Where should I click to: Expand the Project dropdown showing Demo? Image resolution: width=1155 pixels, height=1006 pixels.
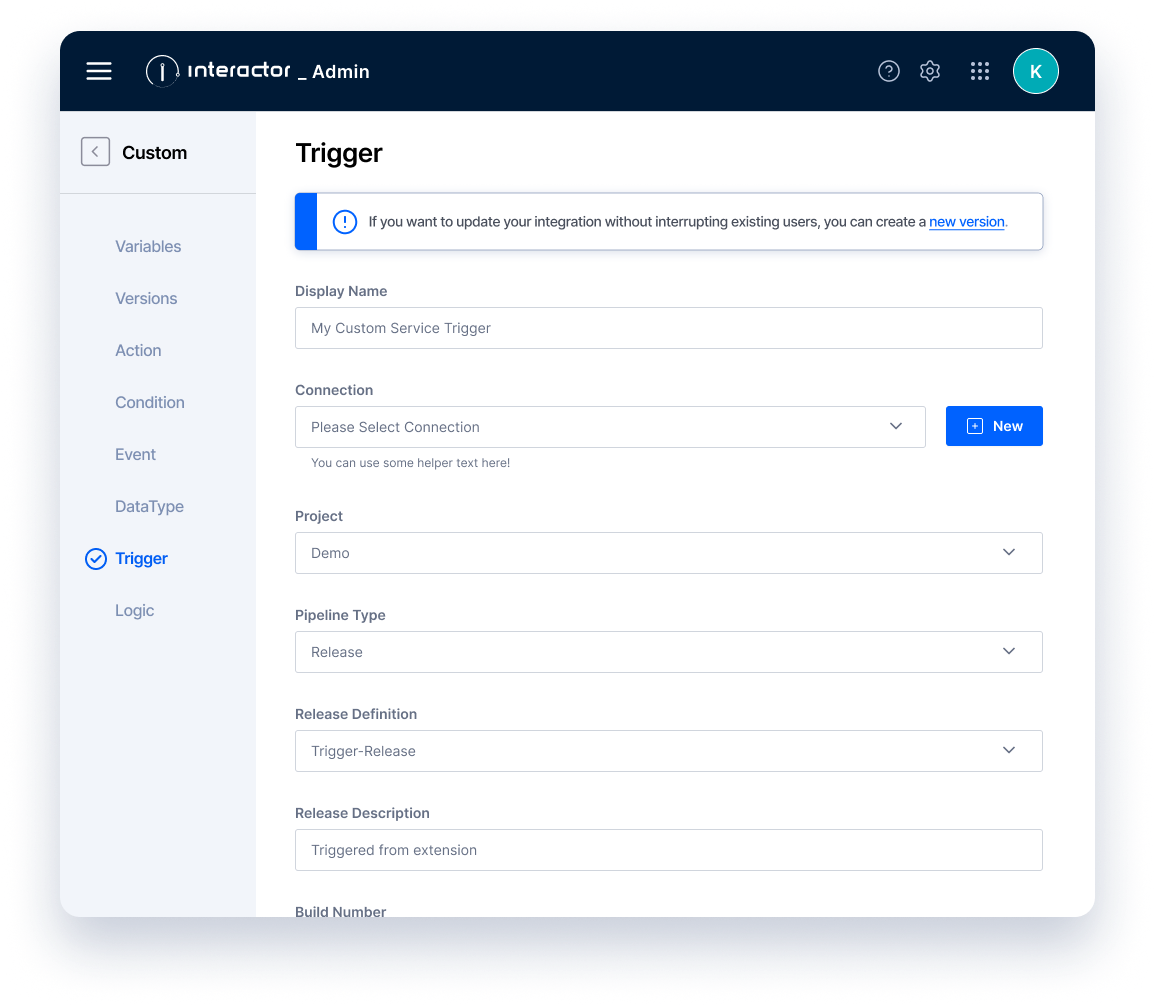(668, 552)
